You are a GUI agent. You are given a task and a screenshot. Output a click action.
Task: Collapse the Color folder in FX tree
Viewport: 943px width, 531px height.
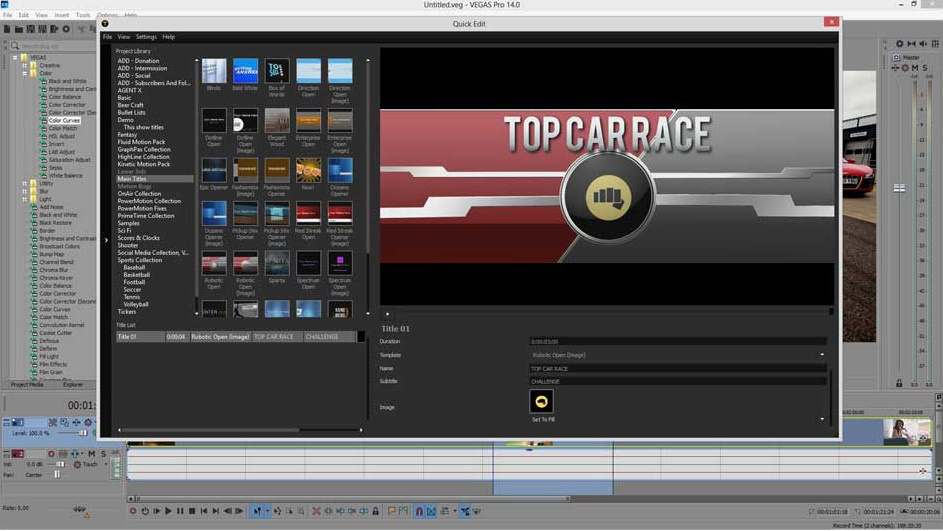(x=25, y=73)
